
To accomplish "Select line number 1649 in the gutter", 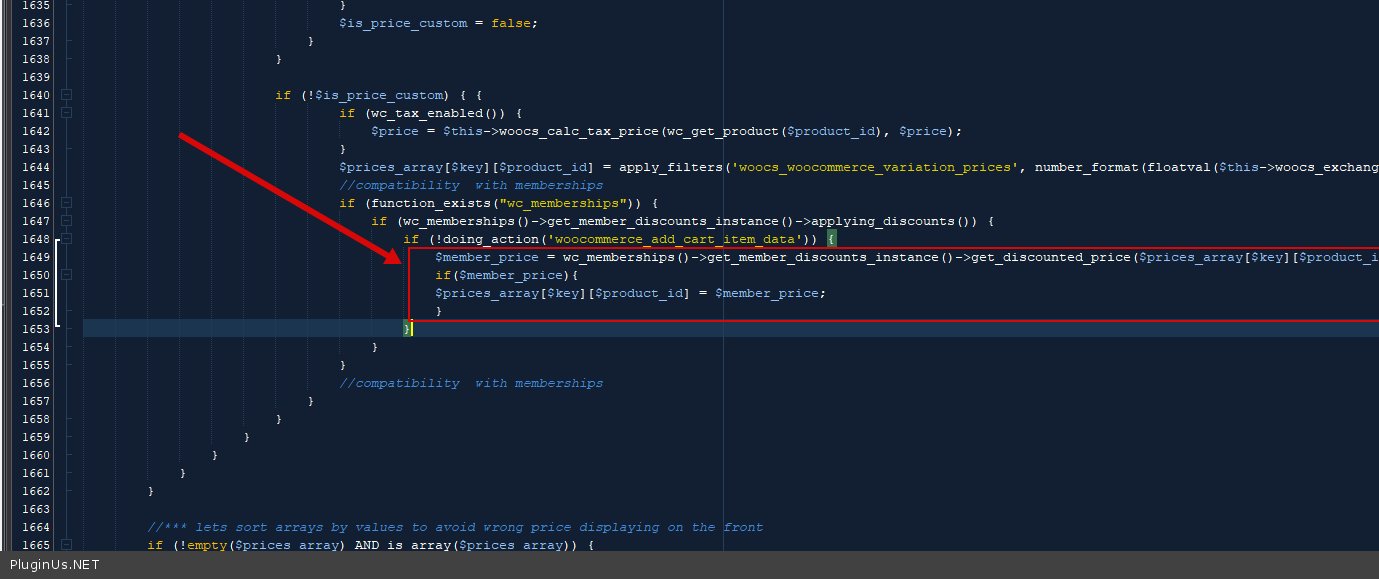I will [x=36, y=257].
